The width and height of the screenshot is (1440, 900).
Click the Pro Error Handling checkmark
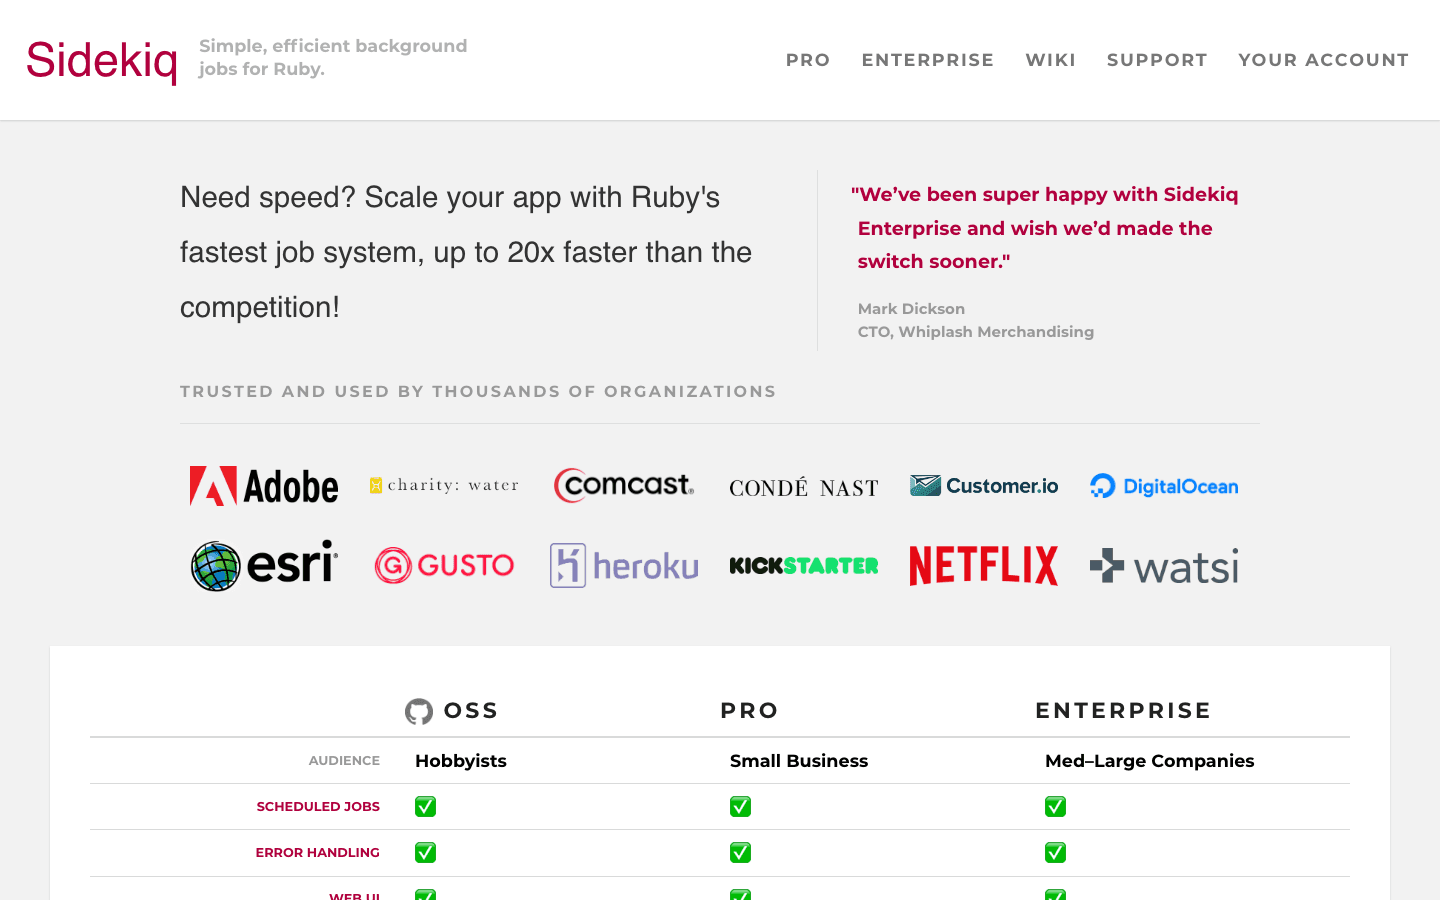pyautogui.click(x=740, y=853)
